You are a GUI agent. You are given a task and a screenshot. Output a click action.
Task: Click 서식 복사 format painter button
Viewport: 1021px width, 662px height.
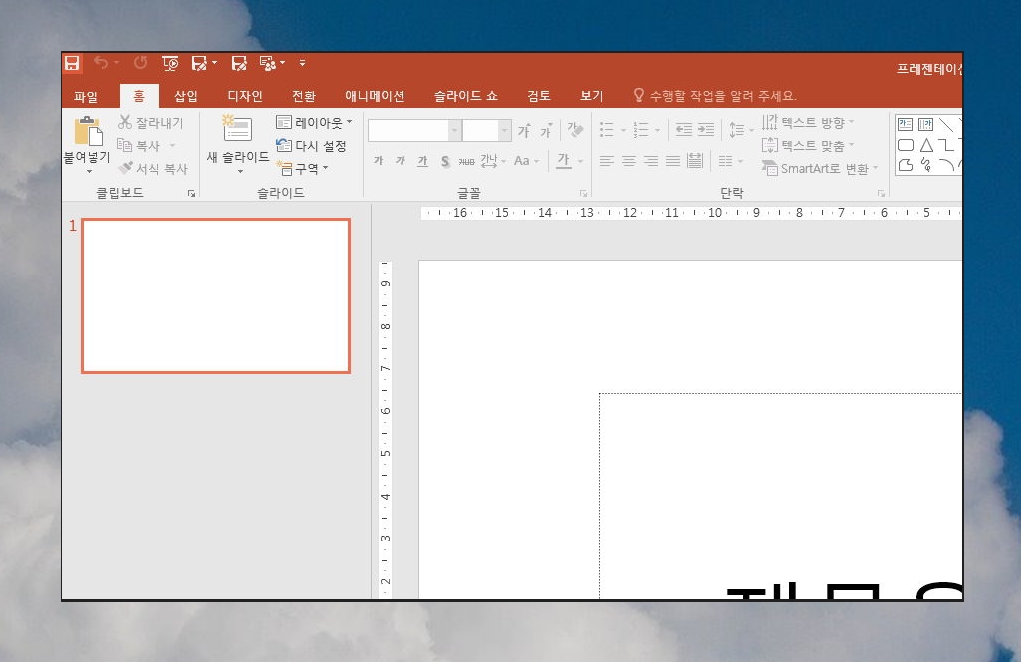[152, 169]
